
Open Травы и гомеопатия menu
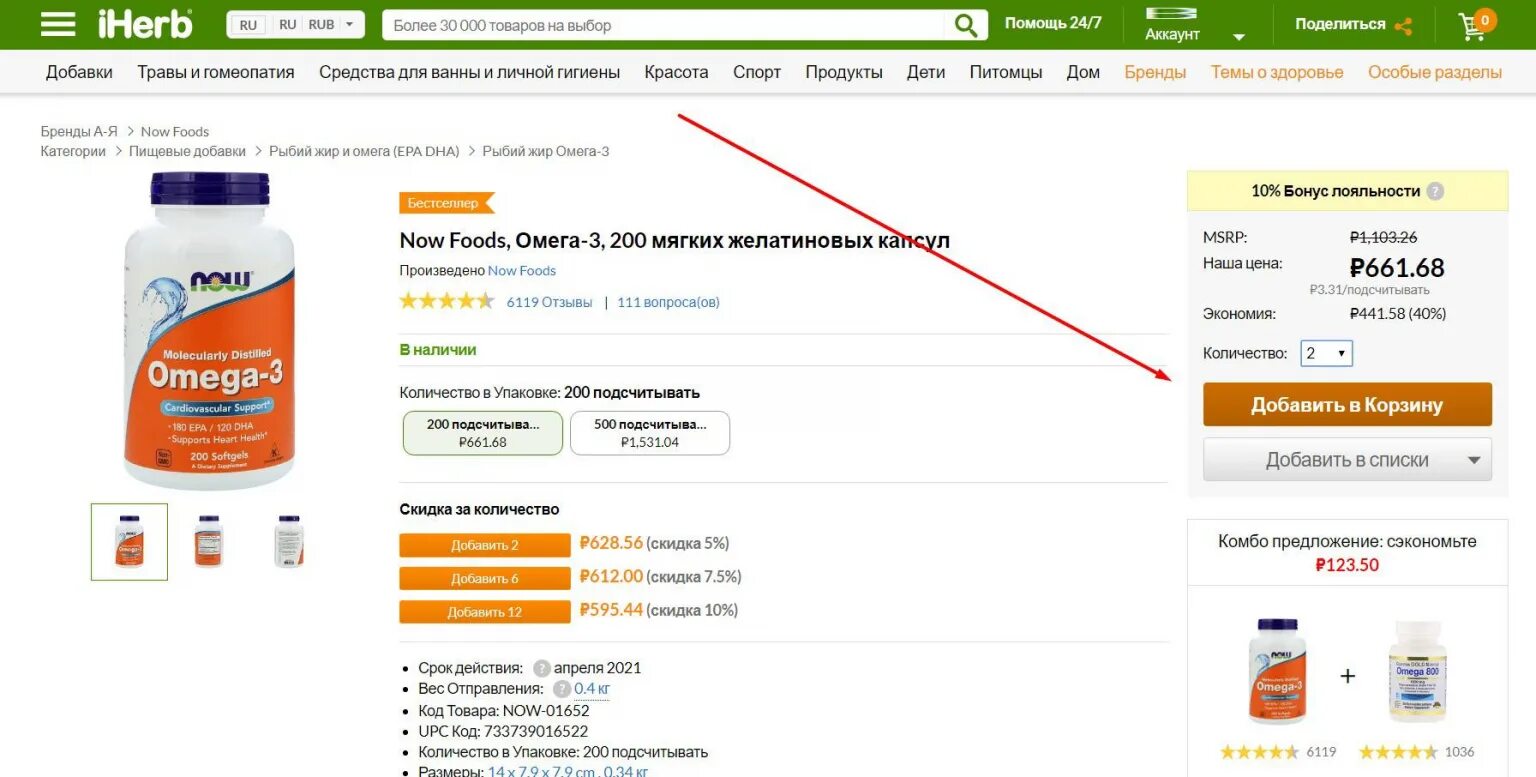[x=216, y=72]
